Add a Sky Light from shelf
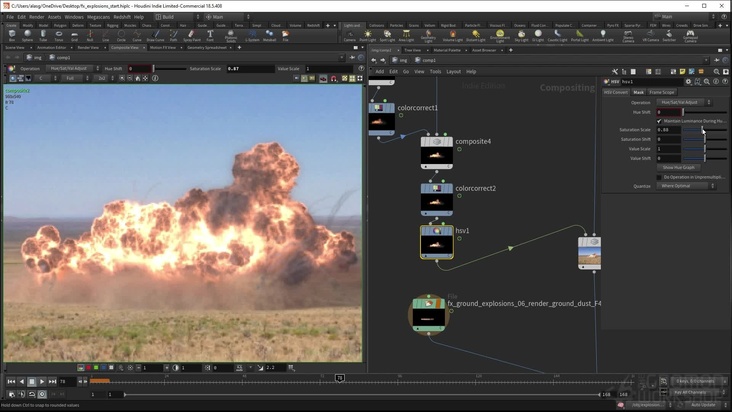The height and width of the screenshot is (412, 732). click(x=521, y=35)
